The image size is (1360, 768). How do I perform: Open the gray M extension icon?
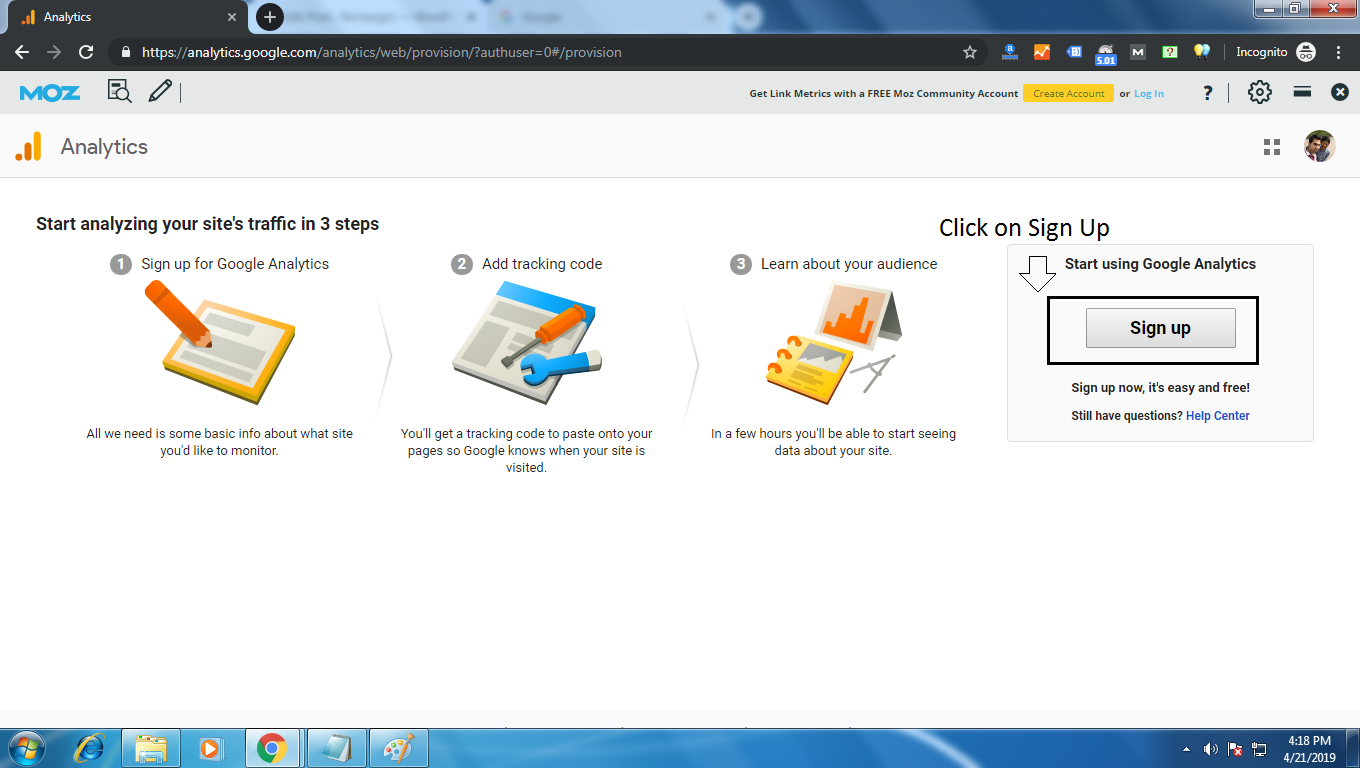(1138, 52)
